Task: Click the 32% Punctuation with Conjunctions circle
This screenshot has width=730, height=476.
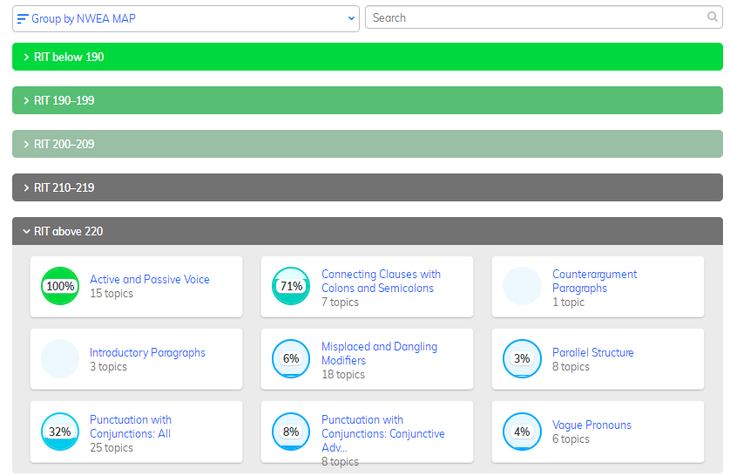Action: (60, 432)
